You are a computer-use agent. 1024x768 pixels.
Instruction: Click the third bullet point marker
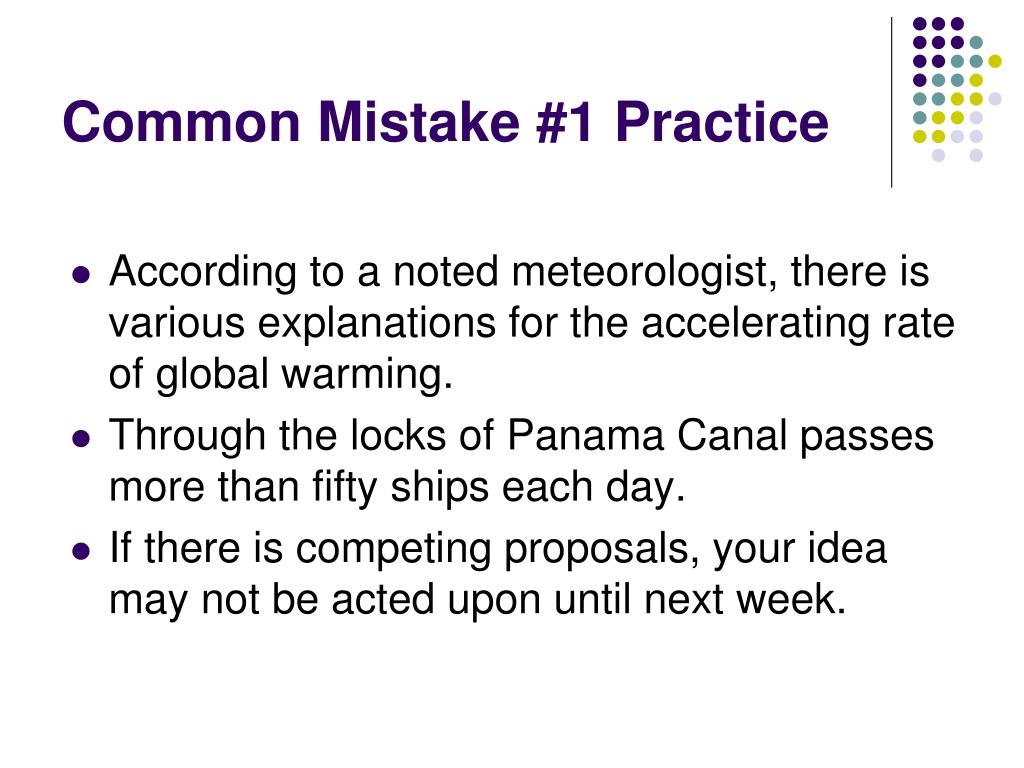(x=81, y=551)
